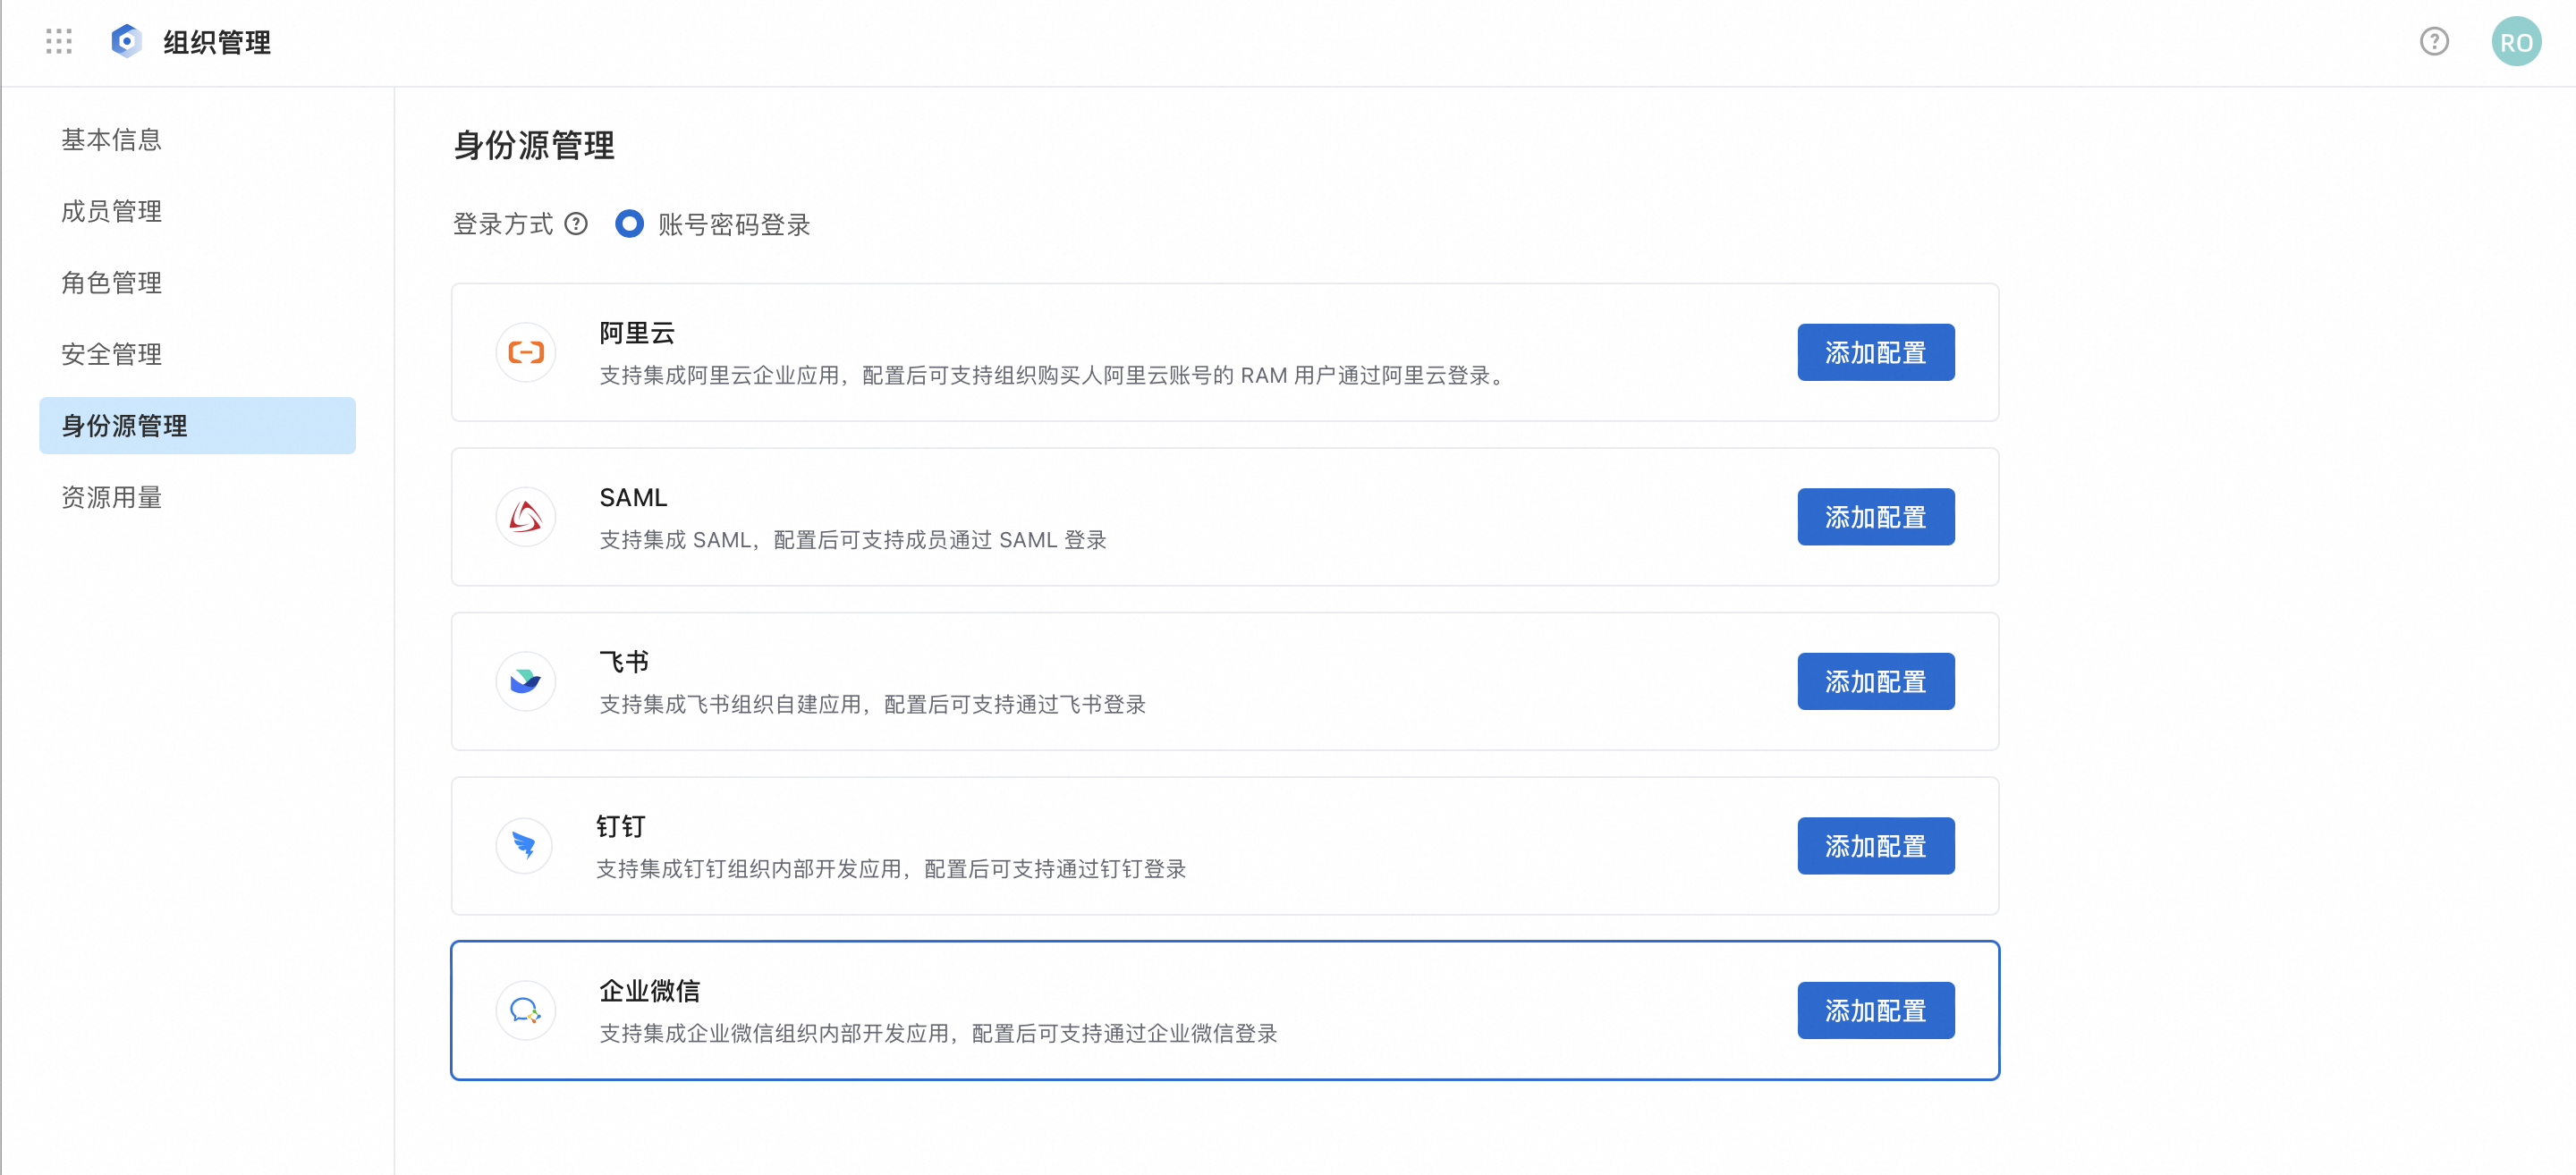
Task: Click the hexagonal product logo
Action: click(x=126, y=41)
